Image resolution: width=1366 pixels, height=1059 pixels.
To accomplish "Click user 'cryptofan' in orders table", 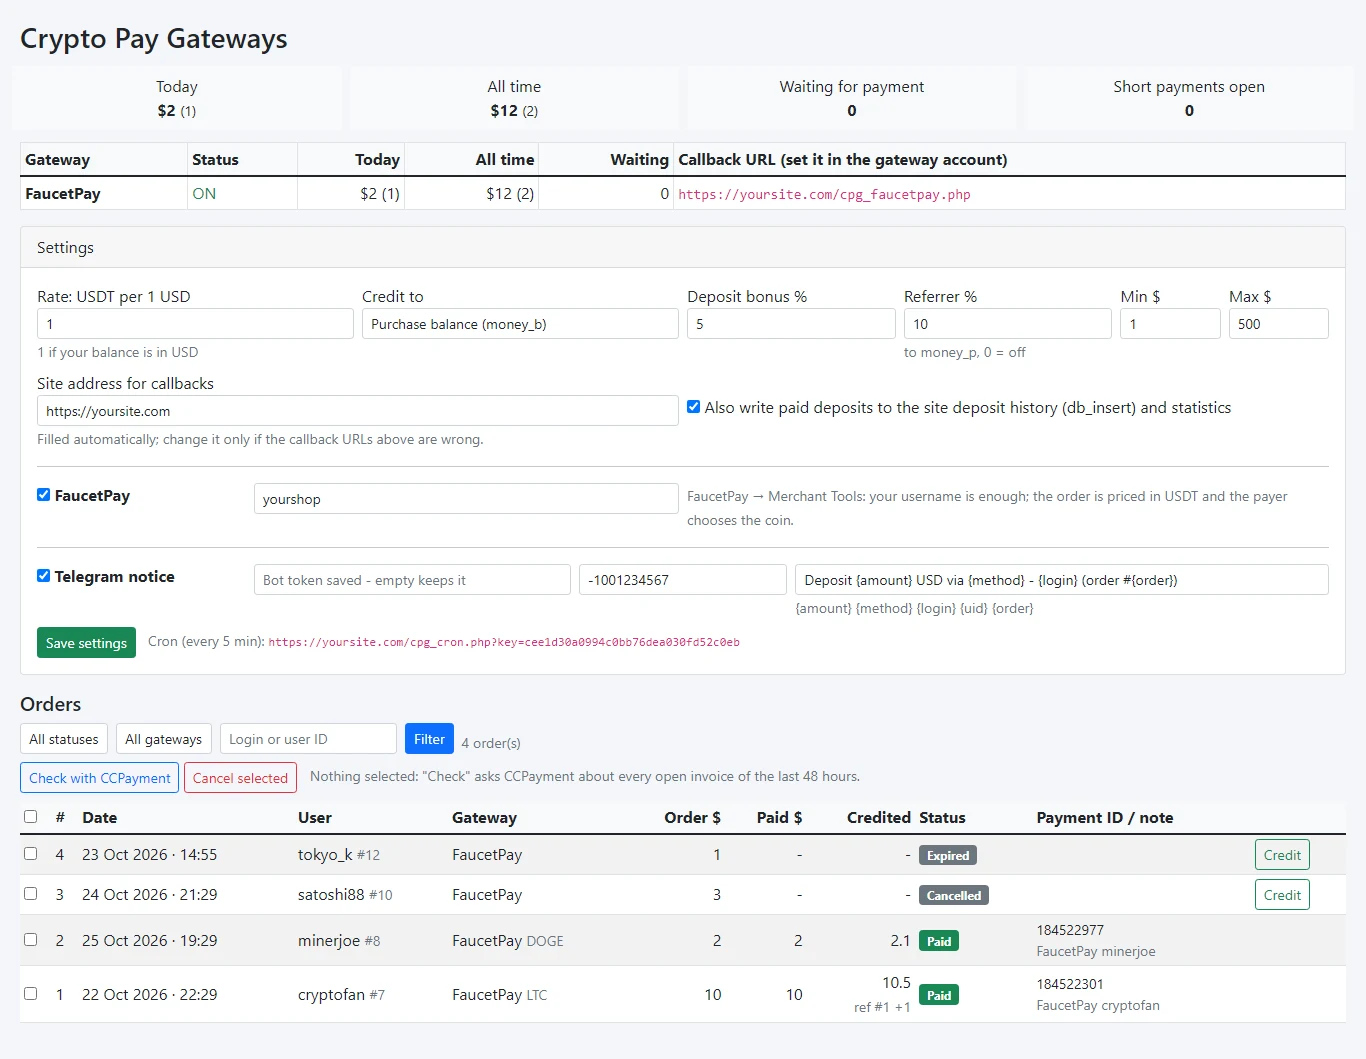I will 331,994.
